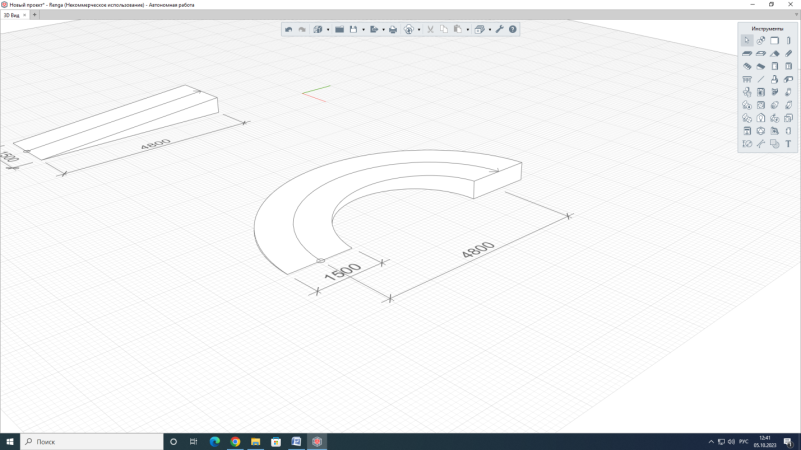Select the Ramp tool
This screenshot has height=450, width=801.
pyautogui.click(x=761, y=66)
